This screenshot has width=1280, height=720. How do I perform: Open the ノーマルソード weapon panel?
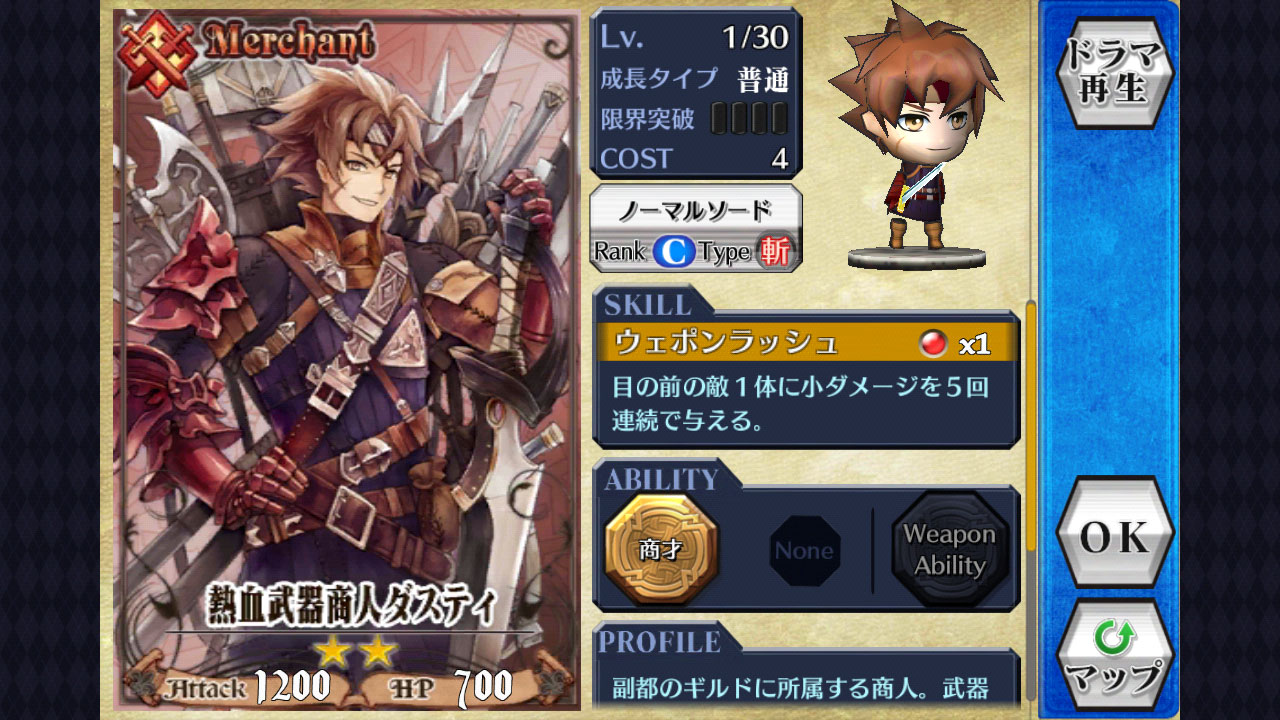(696, 228)
